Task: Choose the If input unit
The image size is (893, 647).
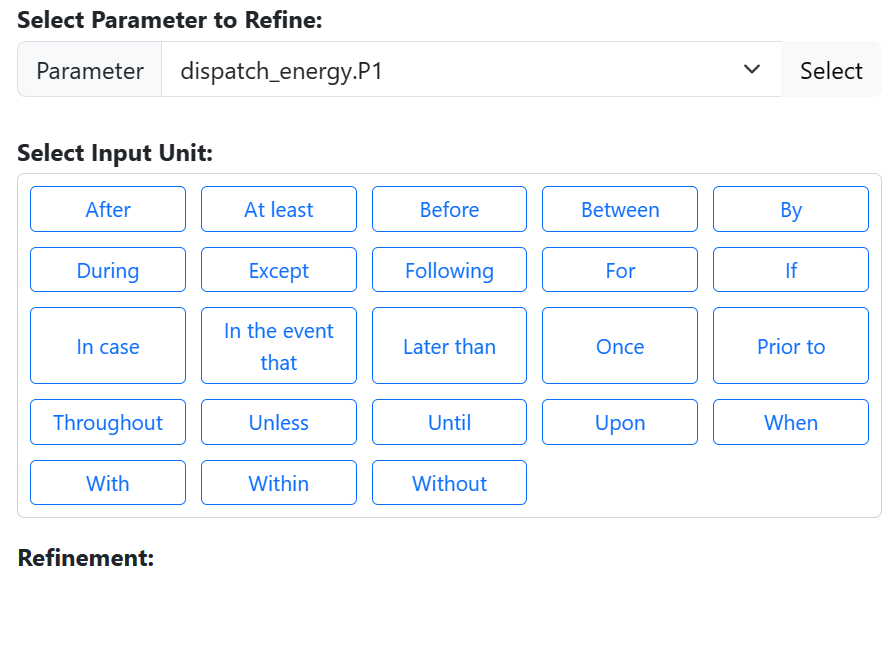Action: tap(791, 270)
